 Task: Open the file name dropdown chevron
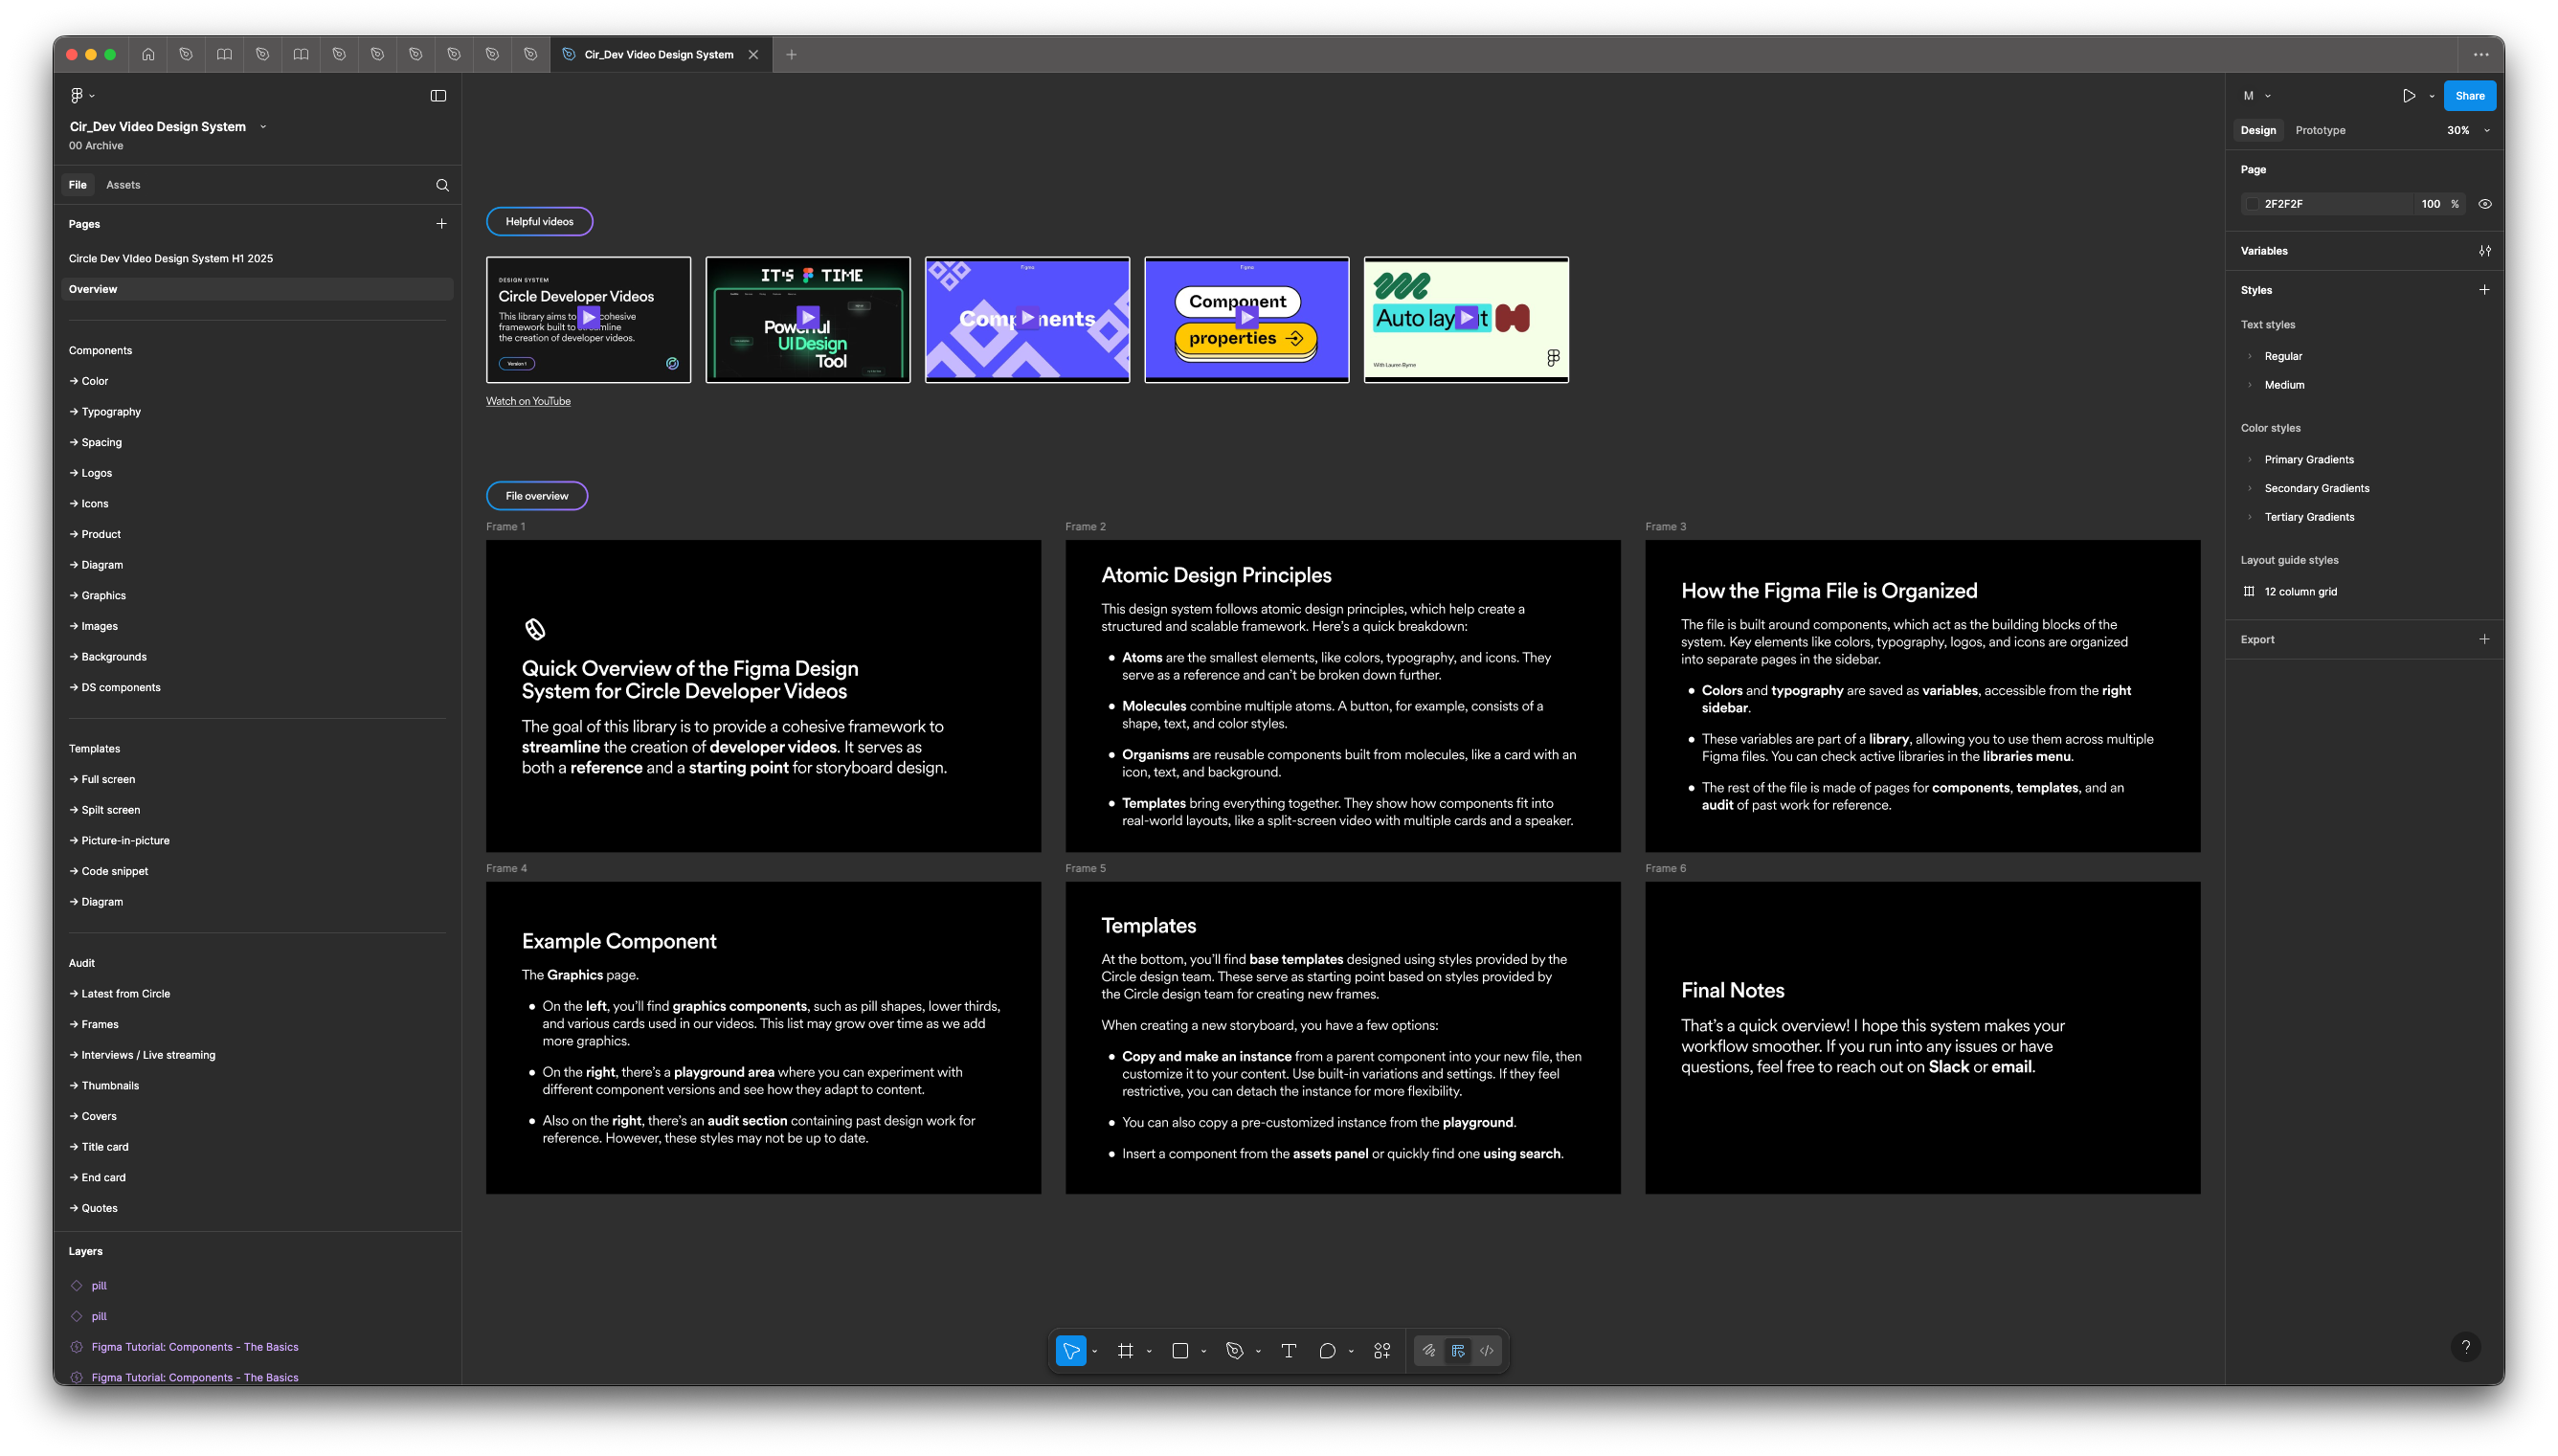(263, 127)
